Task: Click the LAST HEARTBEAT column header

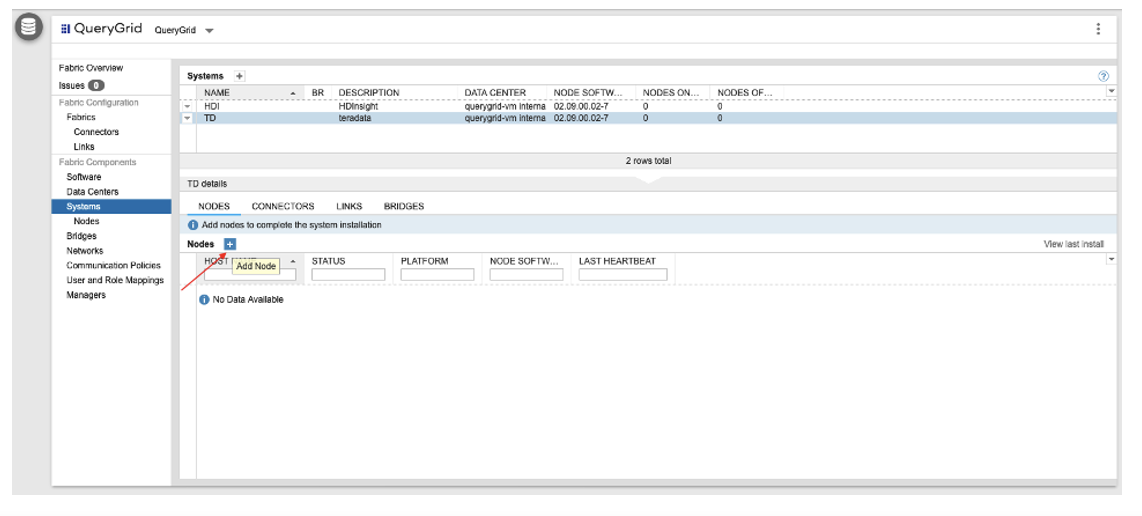Action: (617, 261)
